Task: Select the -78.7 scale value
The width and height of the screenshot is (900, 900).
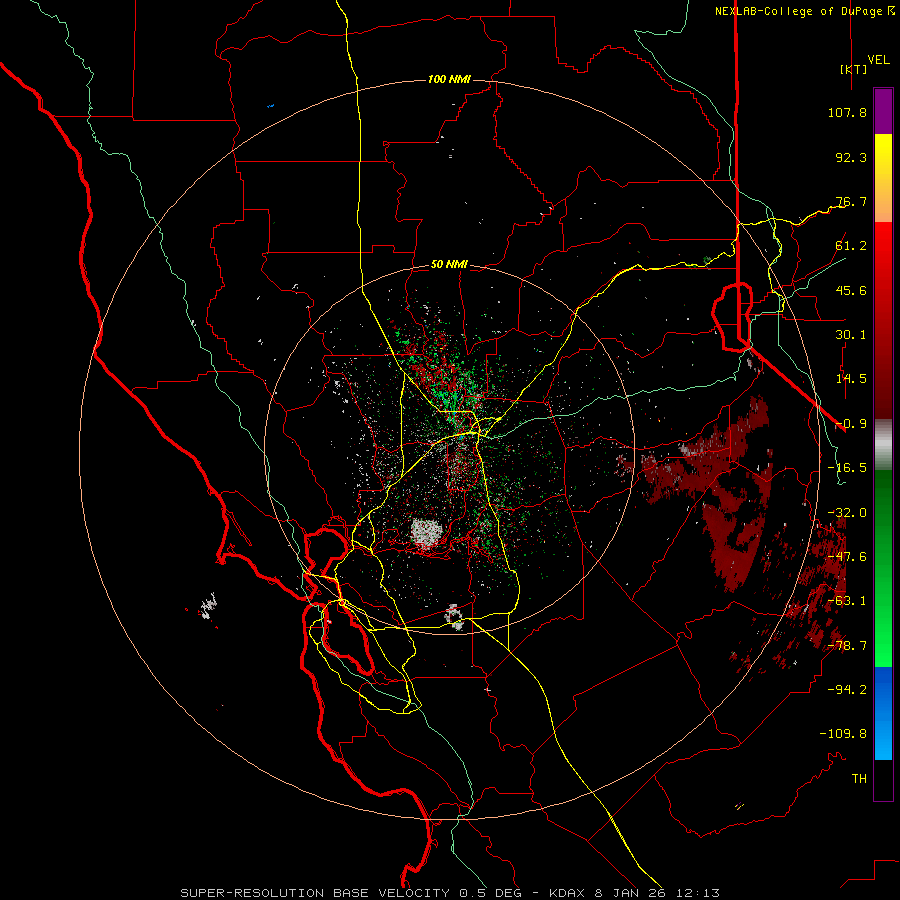Action: (x=847, y=646)
